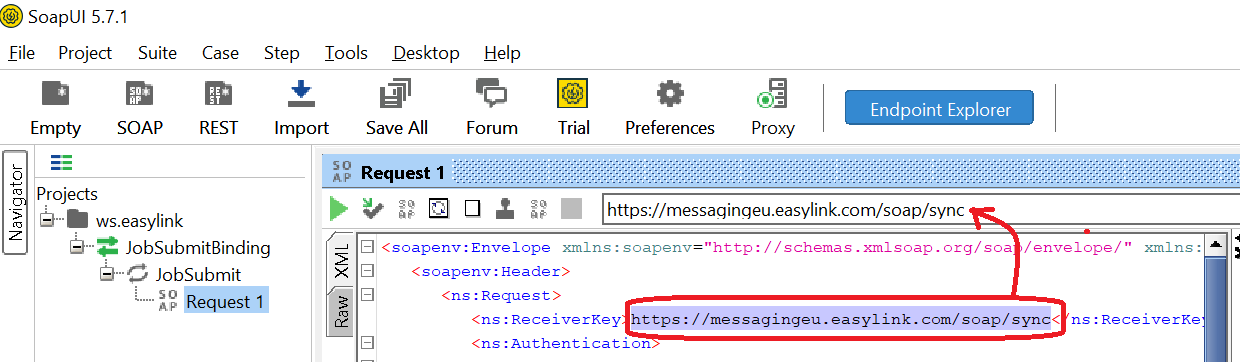Open the Suite menu
Screen dimensions: 1240x362
pos(157,53)
